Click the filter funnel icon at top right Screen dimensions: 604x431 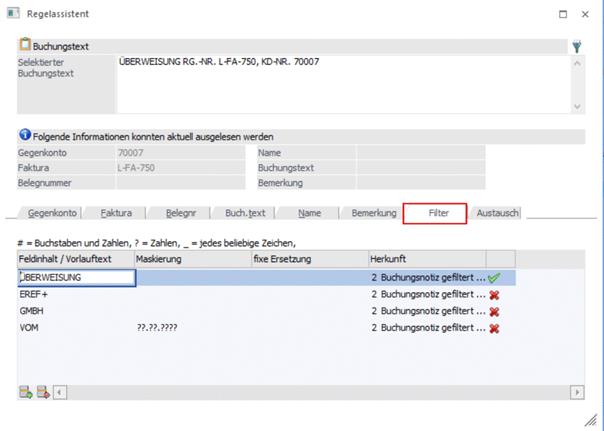577,46
